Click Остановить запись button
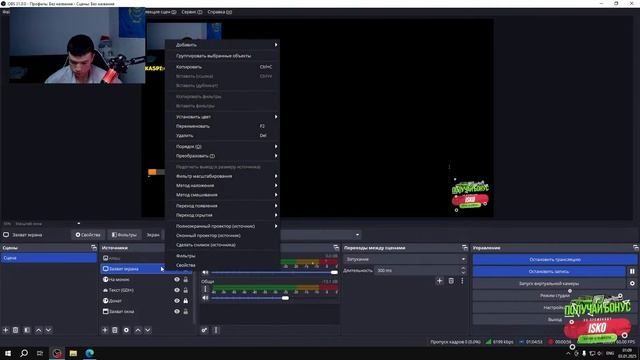Viewport: 640px width, 360px height. [x=549, y=271]
